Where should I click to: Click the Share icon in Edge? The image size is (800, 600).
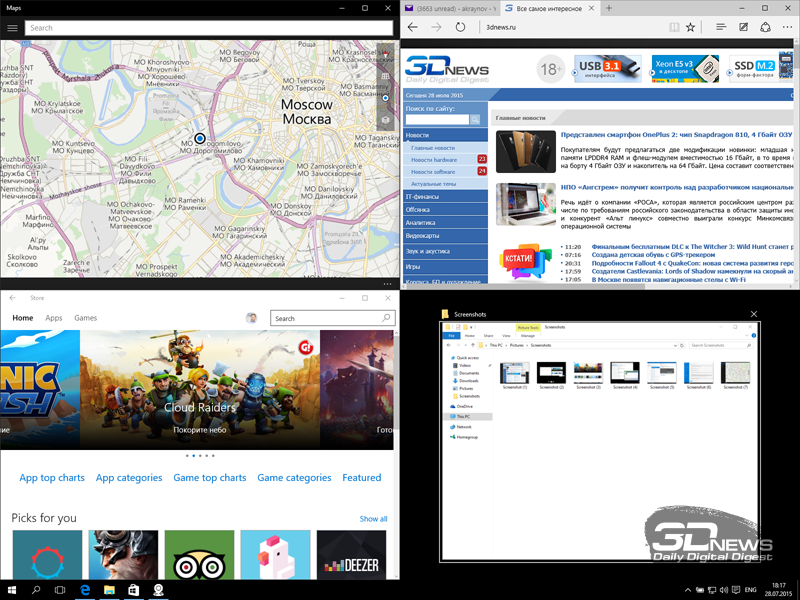click(x=765, y=27)
